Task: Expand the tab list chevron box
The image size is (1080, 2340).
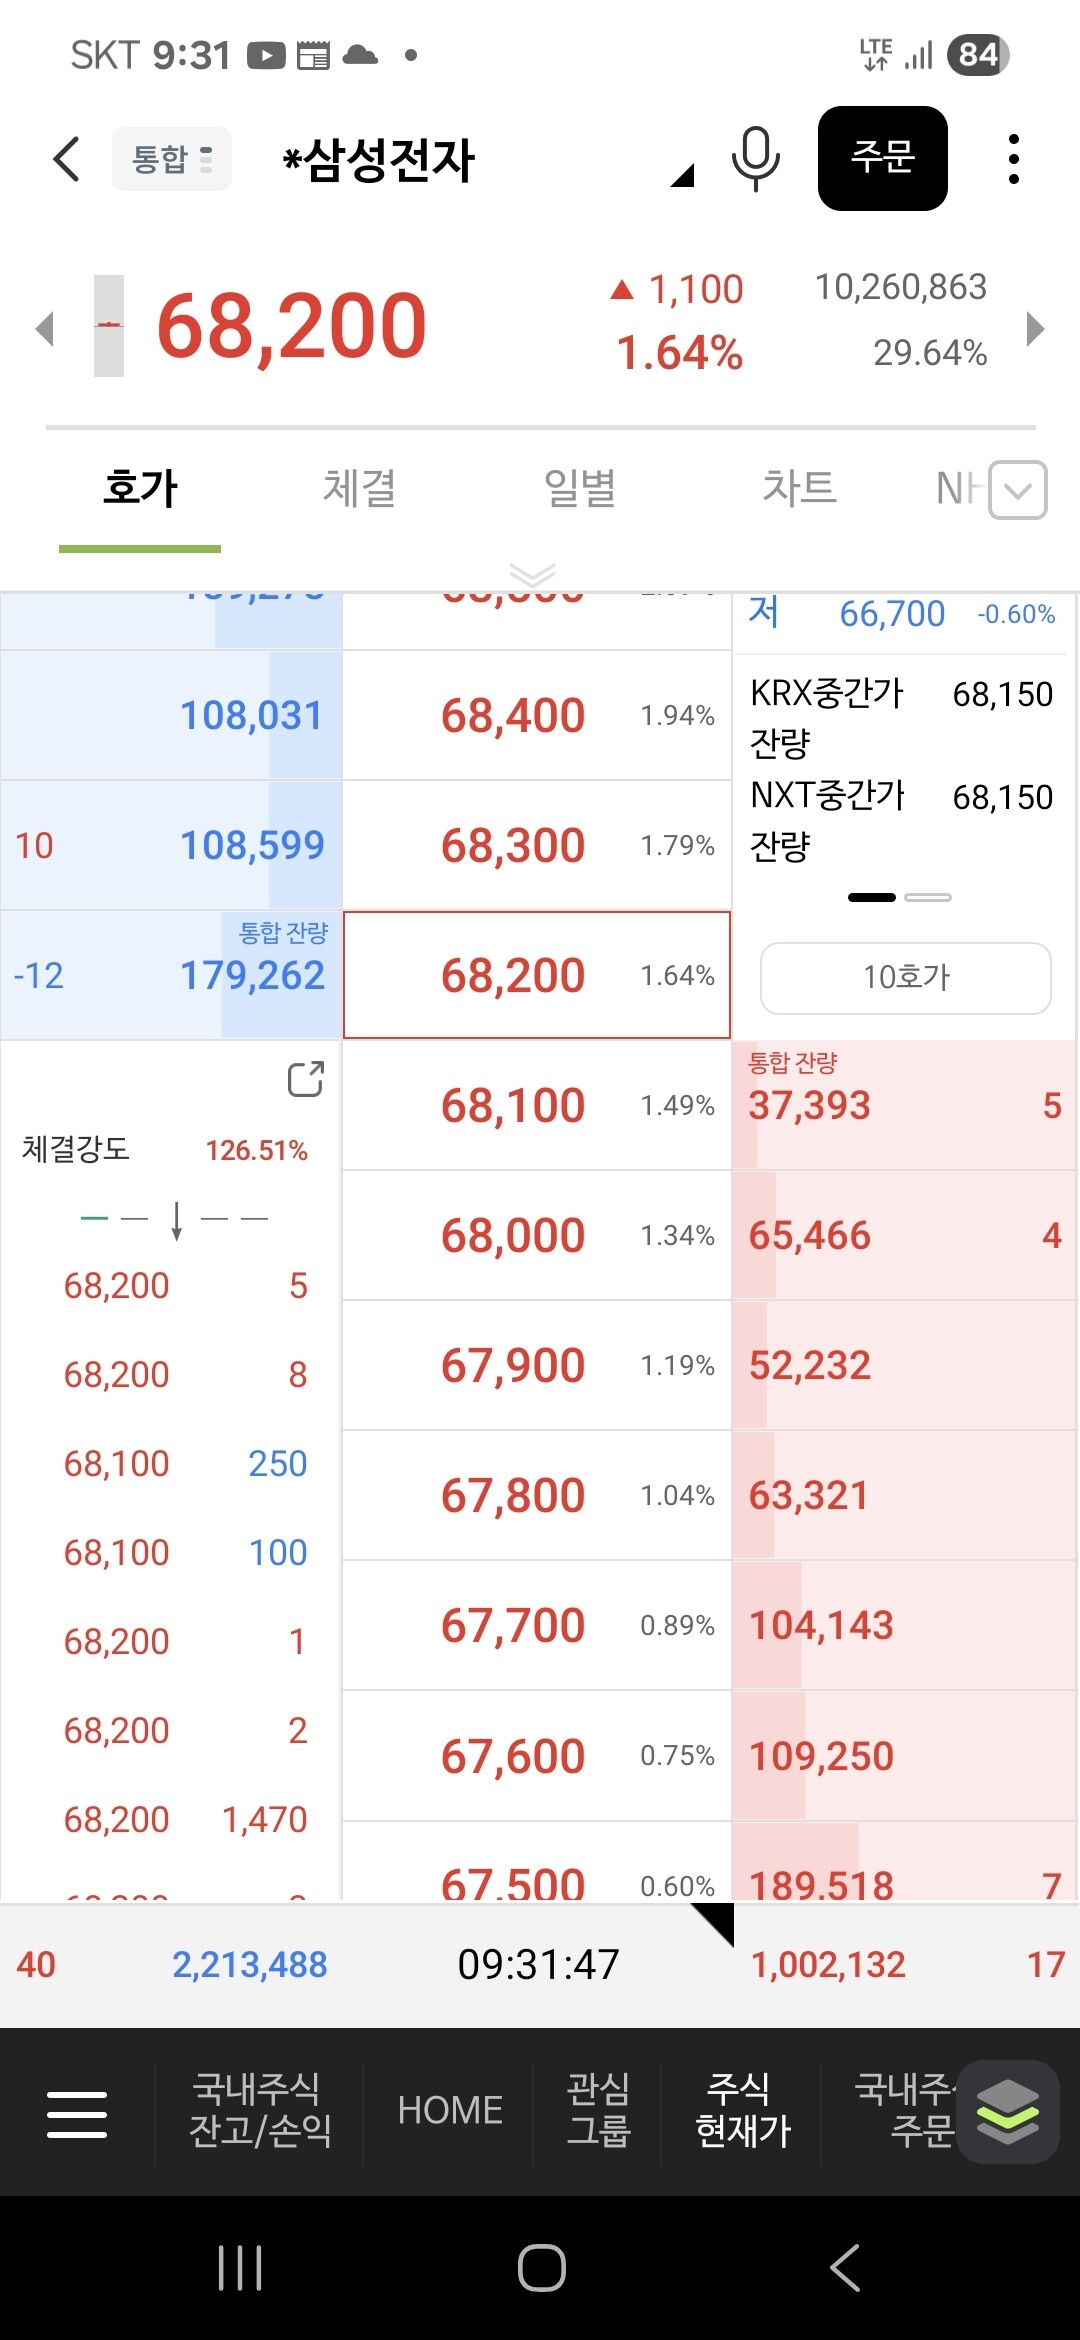Action: point(1018,490)
